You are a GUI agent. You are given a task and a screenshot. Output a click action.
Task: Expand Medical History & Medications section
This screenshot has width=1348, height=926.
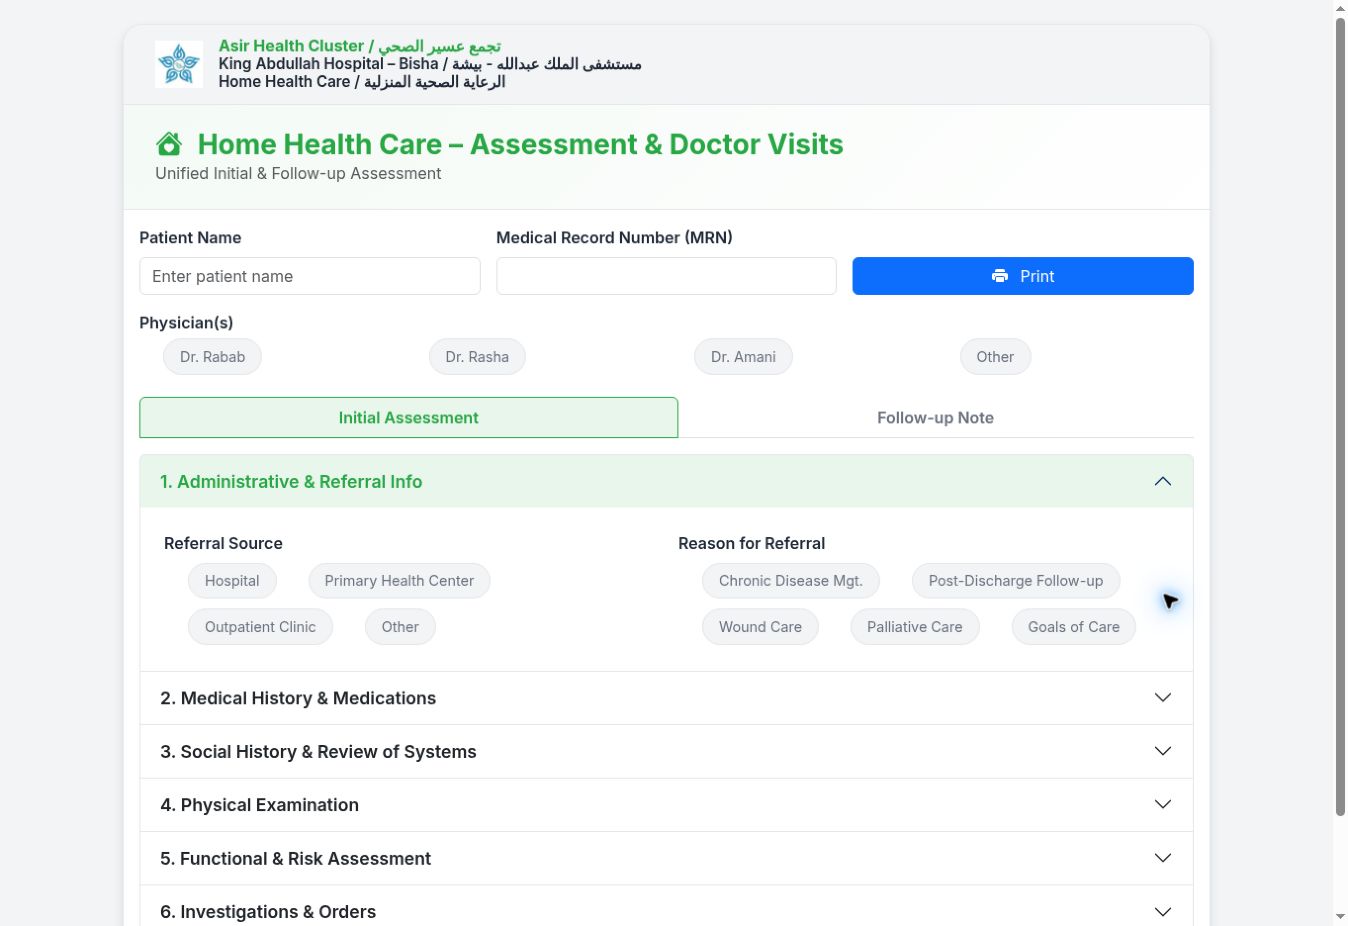click(x=666, y=698)
